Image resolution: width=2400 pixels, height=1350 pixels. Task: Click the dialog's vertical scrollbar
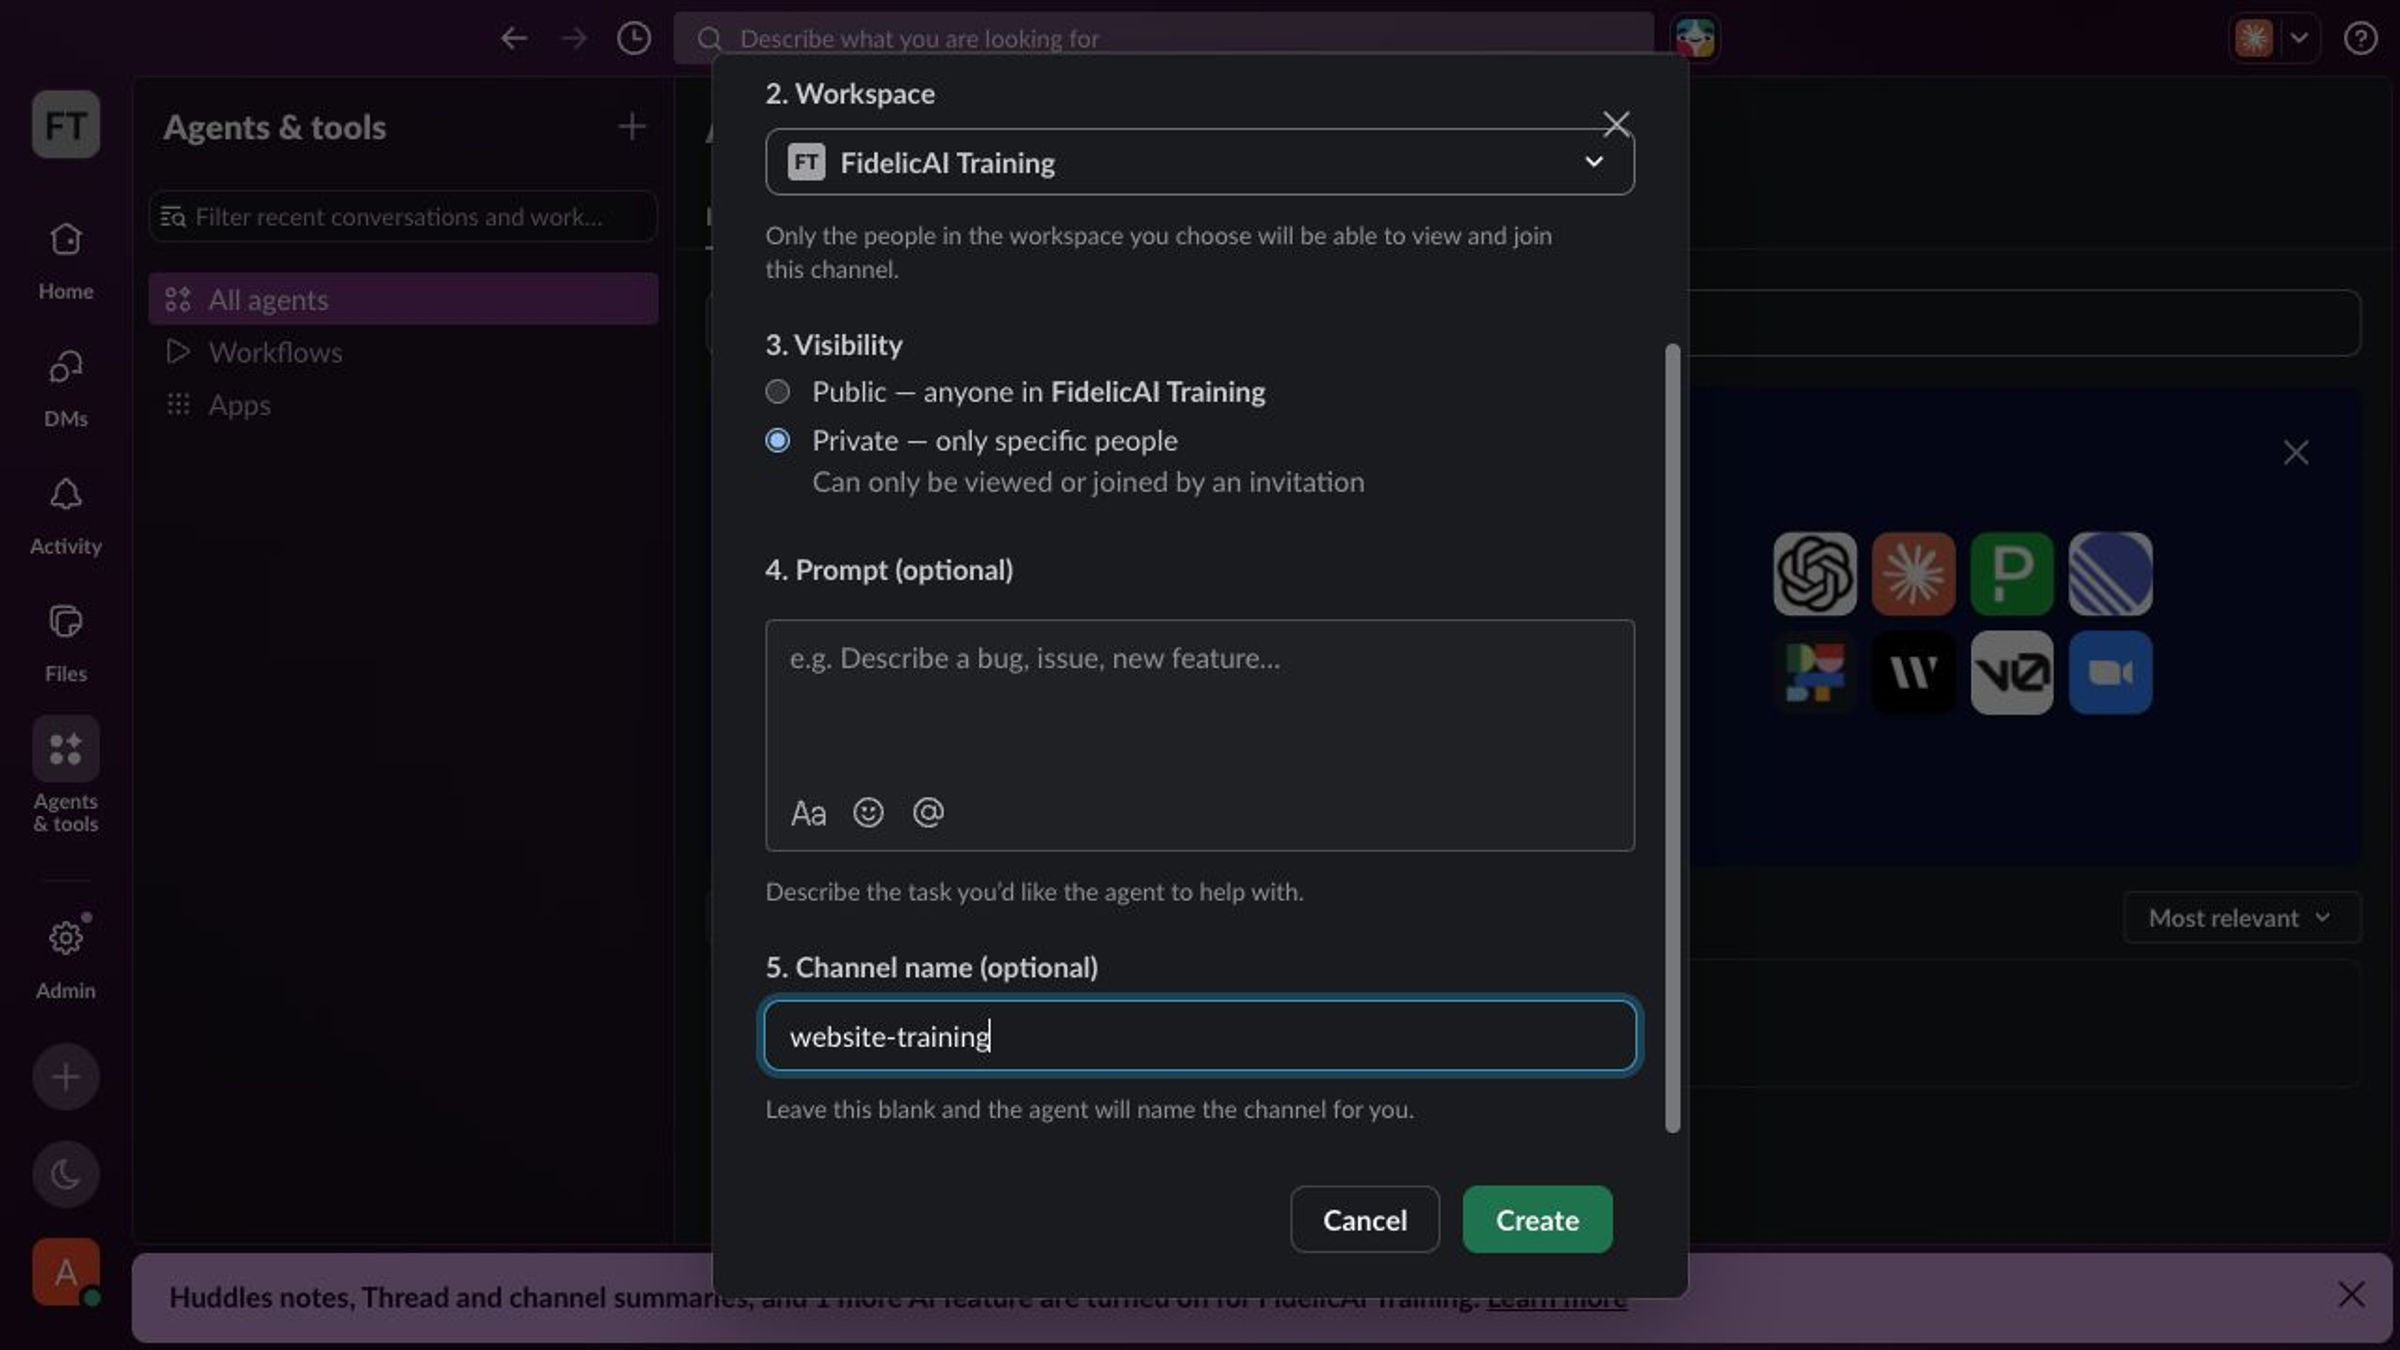point(1672,738)
